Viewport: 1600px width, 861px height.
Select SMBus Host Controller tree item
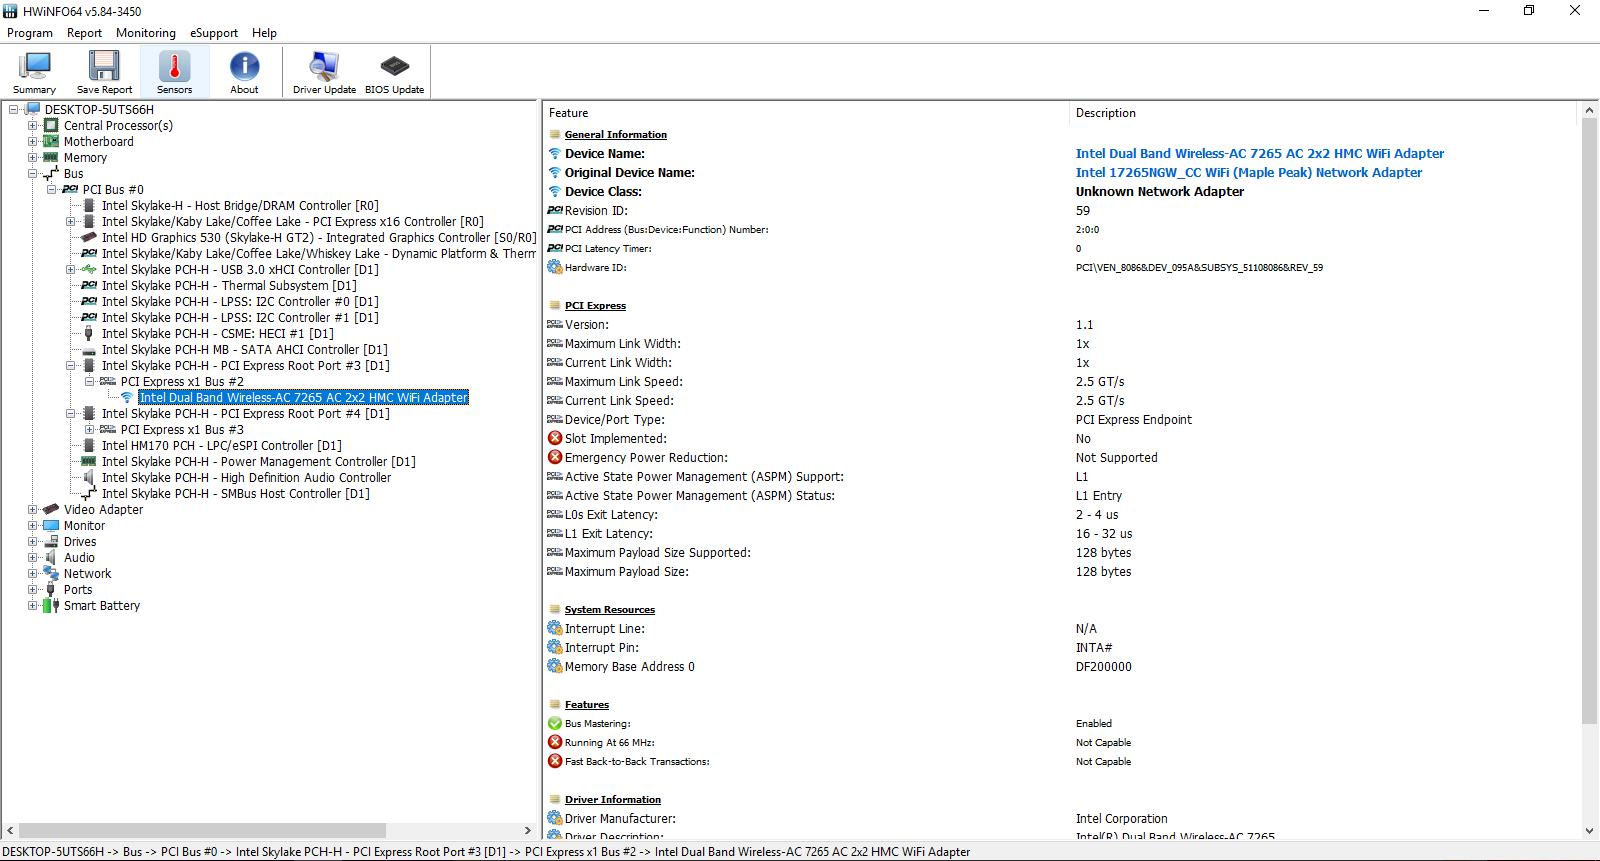pyautogui.click(x=236, y=493)
